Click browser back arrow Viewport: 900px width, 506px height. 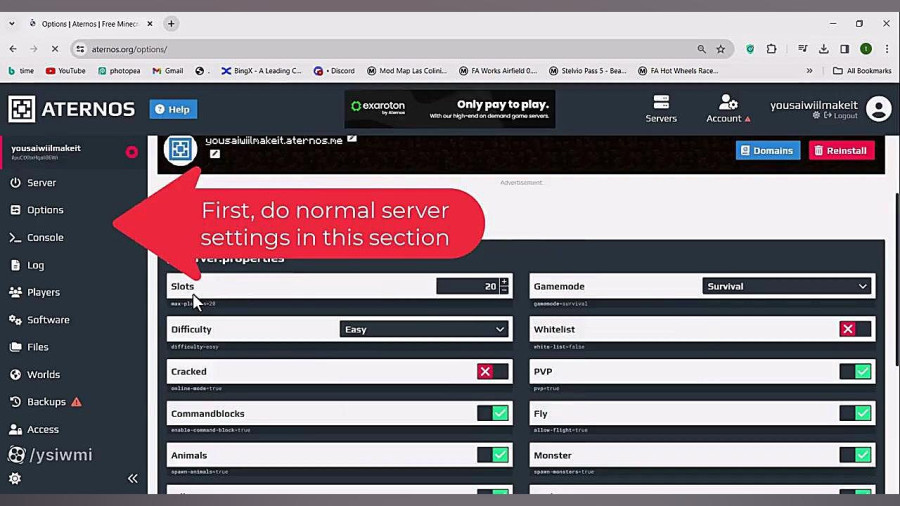(13, 49)
